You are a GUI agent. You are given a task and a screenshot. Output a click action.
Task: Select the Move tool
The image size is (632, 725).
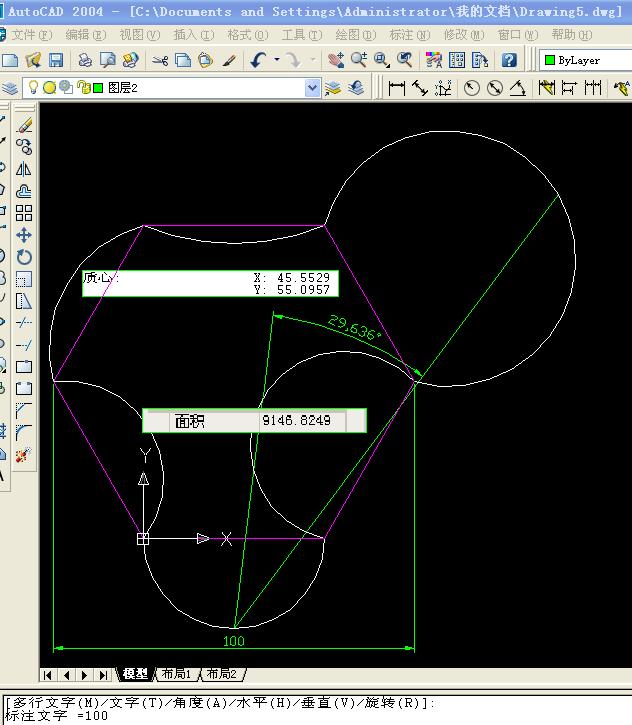pos(24,235)
